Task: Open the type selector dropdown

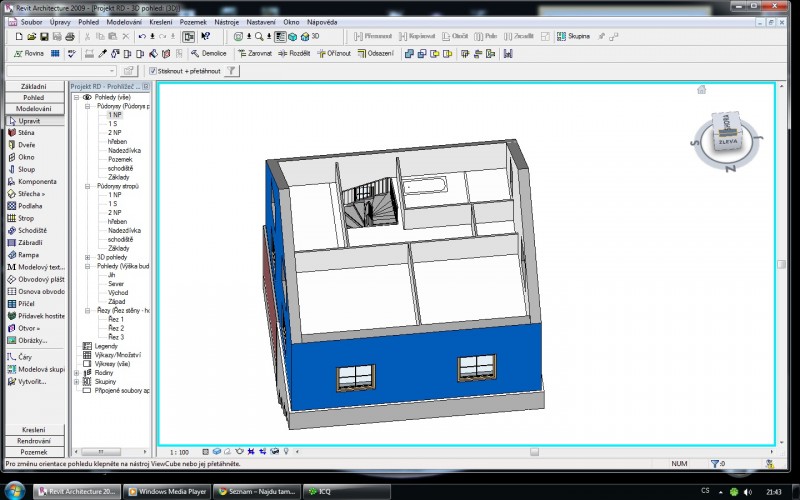Action: 112,71
